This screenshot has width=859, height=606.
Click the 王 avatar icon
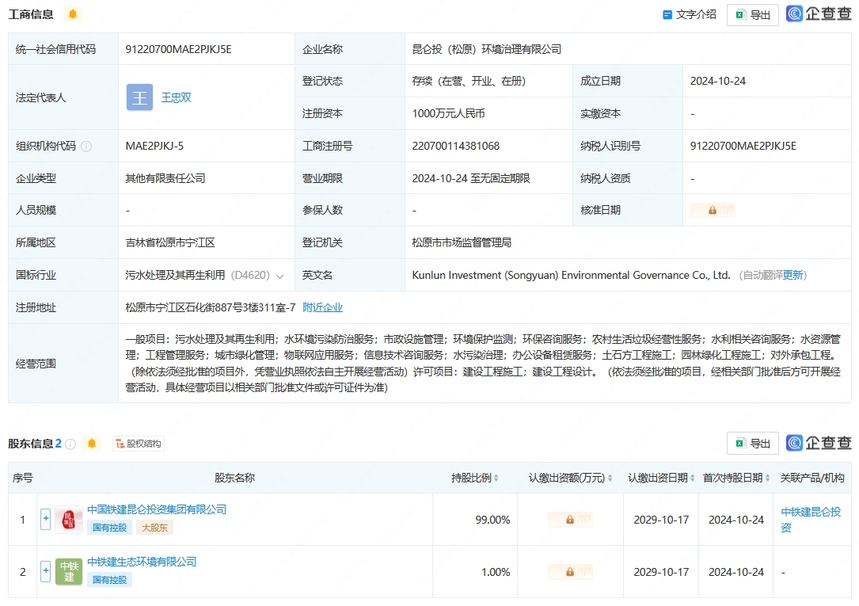pos(140,98)
